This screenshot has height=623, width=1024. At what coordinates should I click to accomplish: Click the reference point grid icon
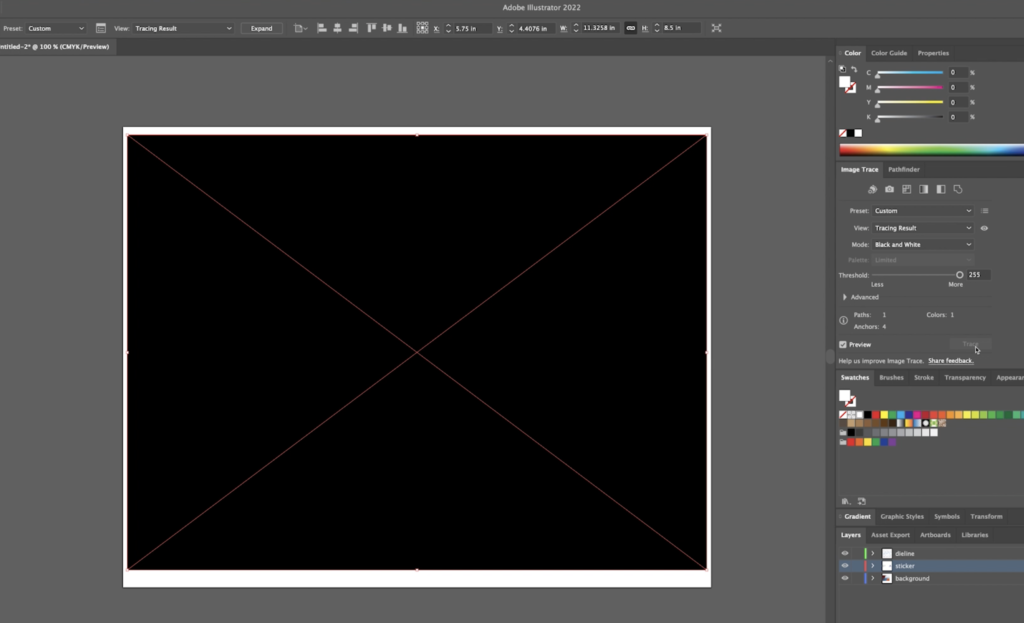(423, 28)
